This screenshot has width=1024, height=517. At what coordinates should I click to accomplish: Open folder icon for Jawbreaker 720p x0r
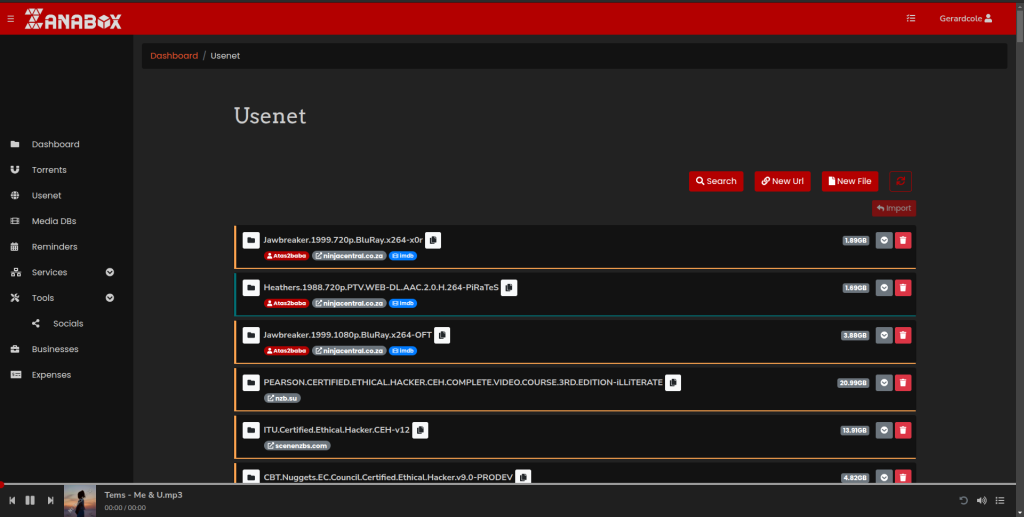click(x=251, y=240)
